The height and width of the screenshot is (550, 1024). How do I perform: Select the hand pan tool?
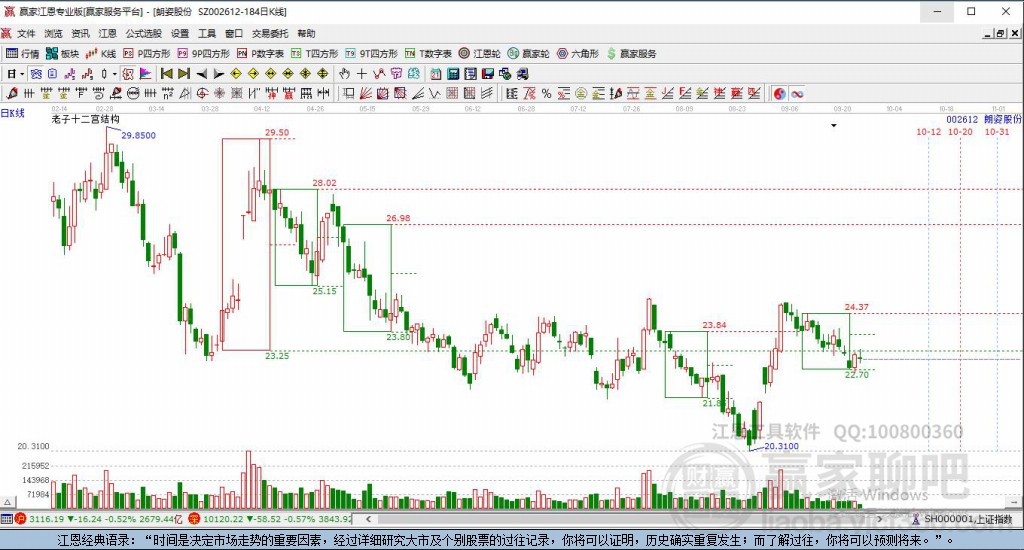click(x=344, y=74)
